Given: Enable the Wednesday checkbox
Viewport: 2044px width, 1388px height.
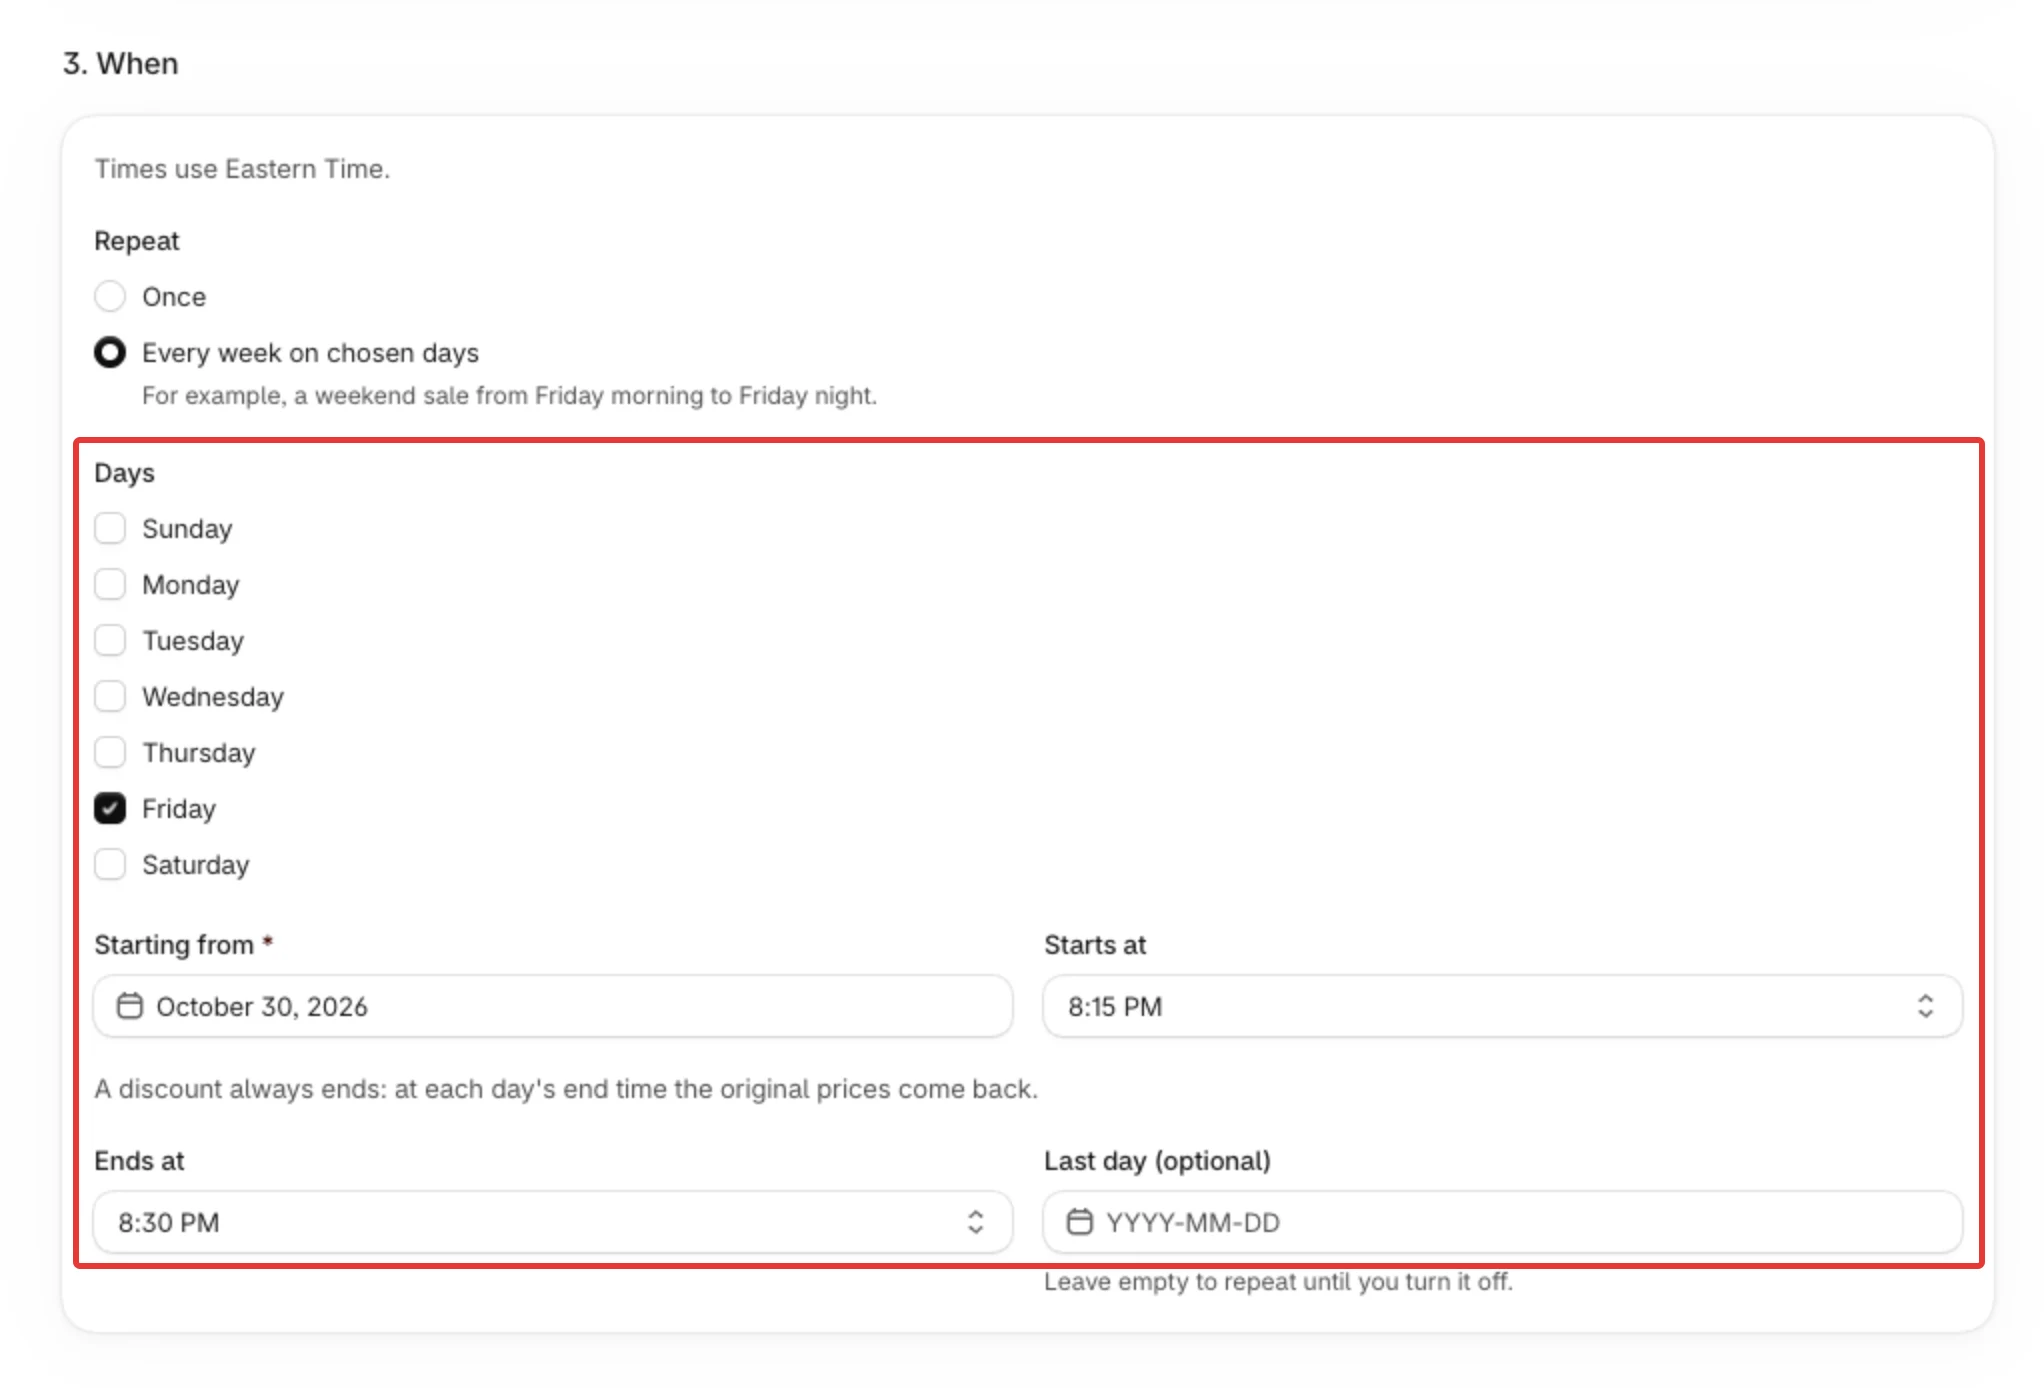Looking at the screenshot, I should 110,697.
